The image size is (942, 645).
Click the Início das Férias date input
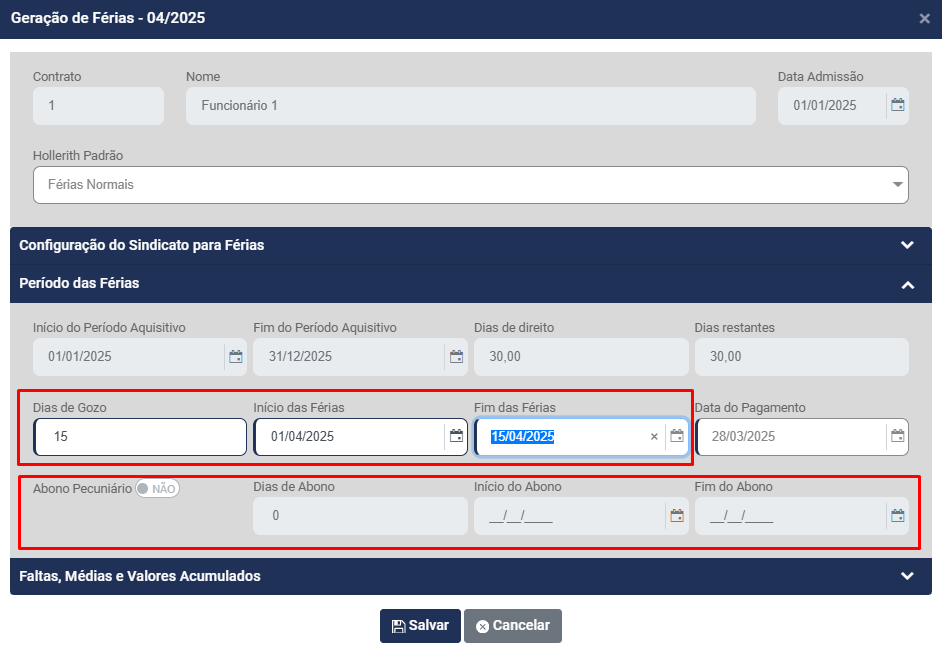[x=345, y=437]
